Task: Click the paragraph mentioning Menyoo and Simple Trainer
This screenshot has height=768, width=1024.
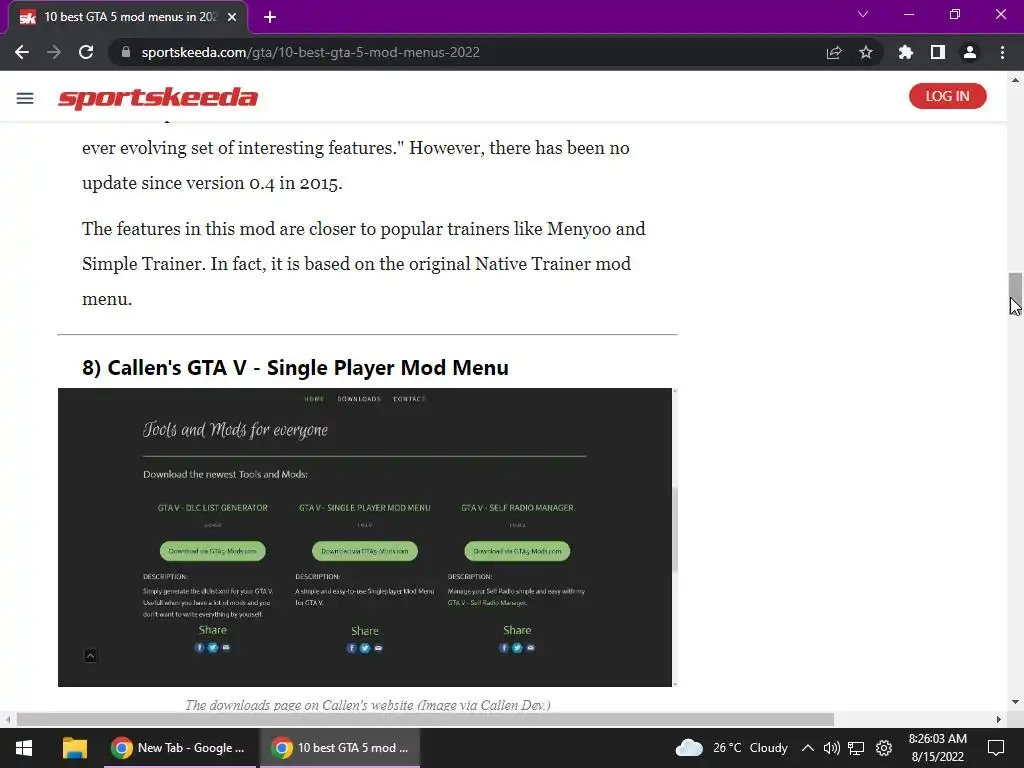Action: coord(364,264)
